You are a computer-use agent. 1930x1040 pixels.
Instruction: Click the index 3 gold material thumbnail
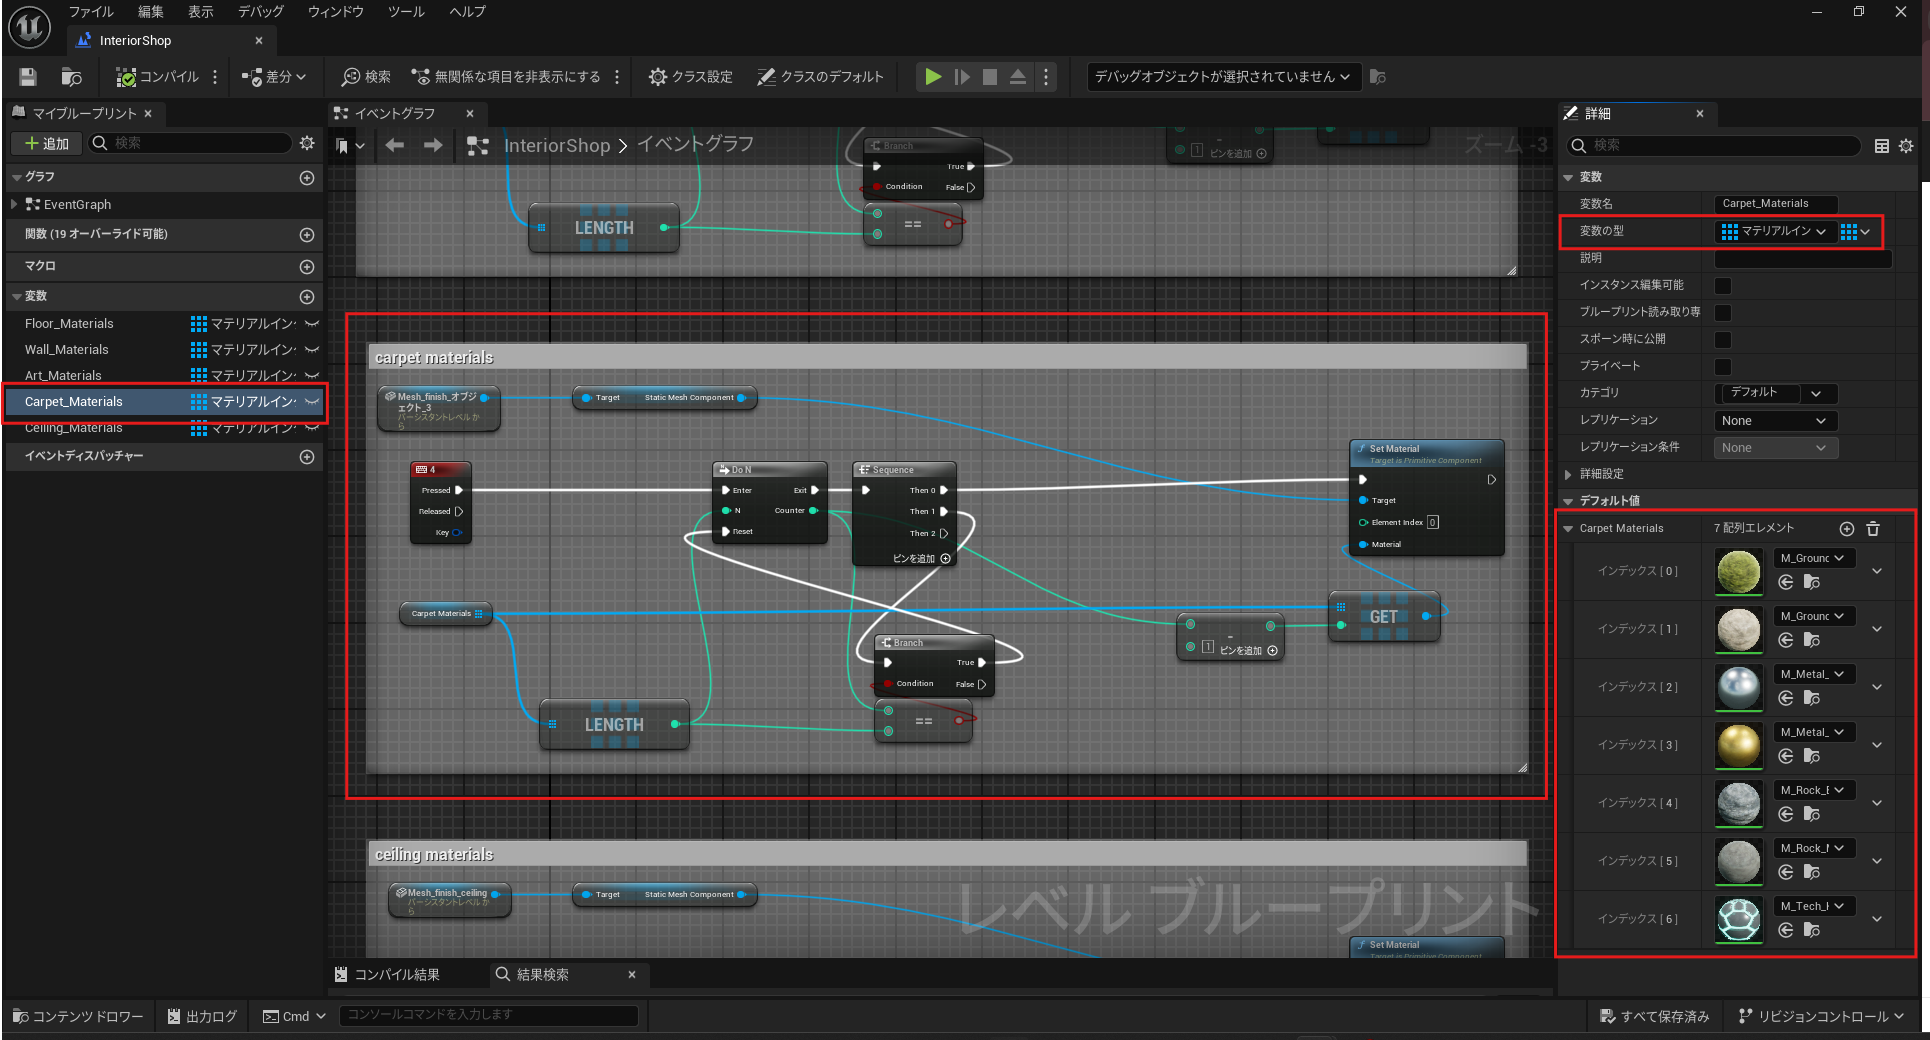pyautogui.click(x=1738, y=746)
